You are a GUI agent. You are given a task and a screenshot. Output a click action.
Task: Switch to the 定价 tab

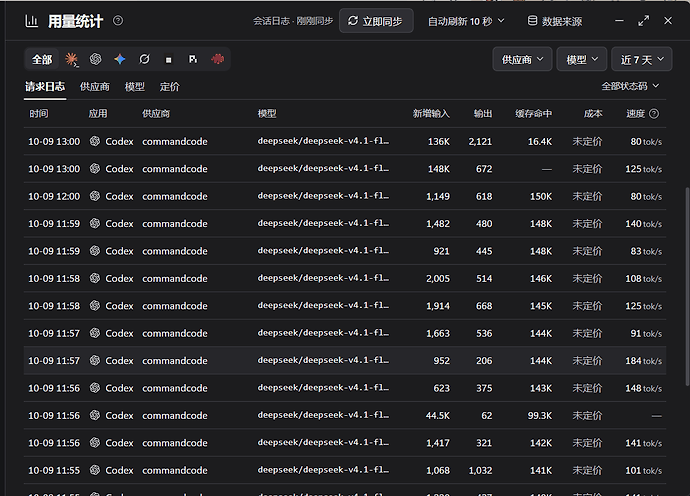click(169, 87)
